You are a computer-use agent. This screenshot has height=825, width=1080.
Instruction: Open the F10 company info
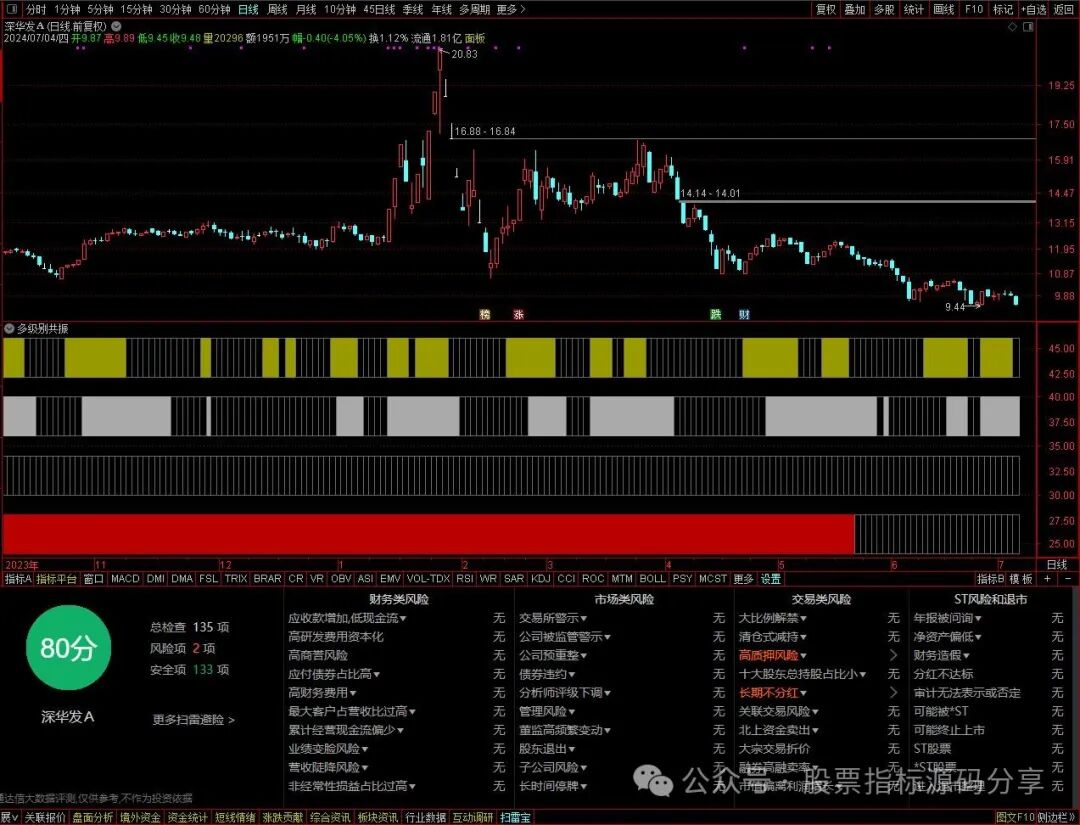[x=973, y=9]
